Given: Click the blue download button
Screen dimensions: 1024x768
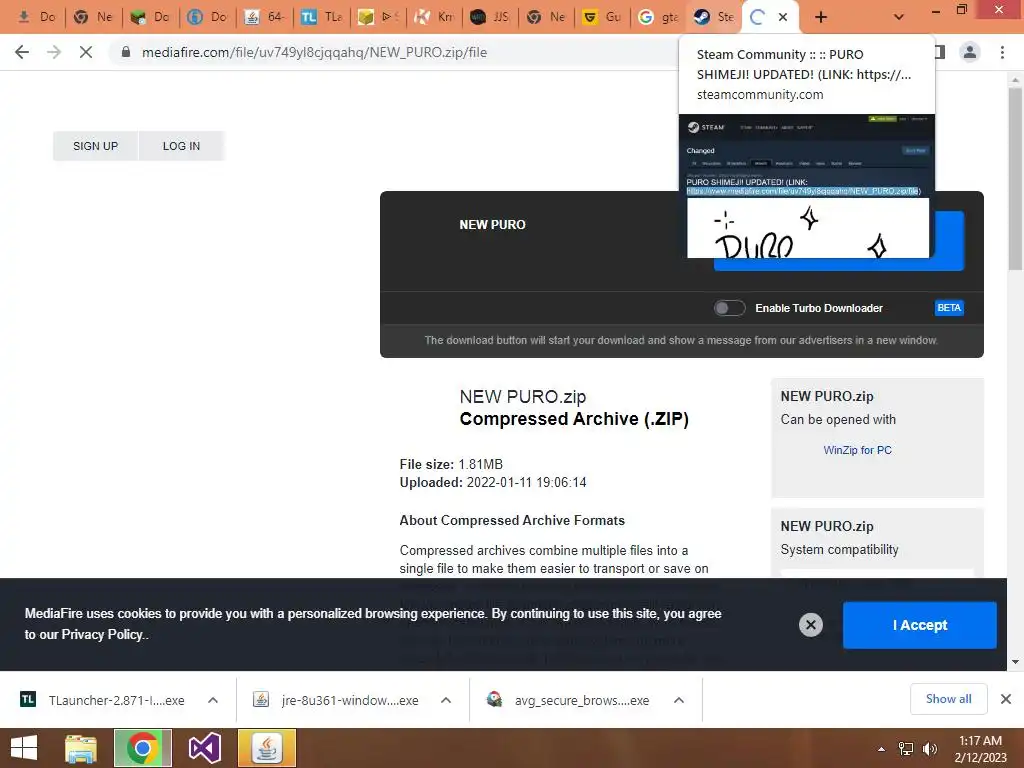Looking at the screenshot, I should click(948, 240).
